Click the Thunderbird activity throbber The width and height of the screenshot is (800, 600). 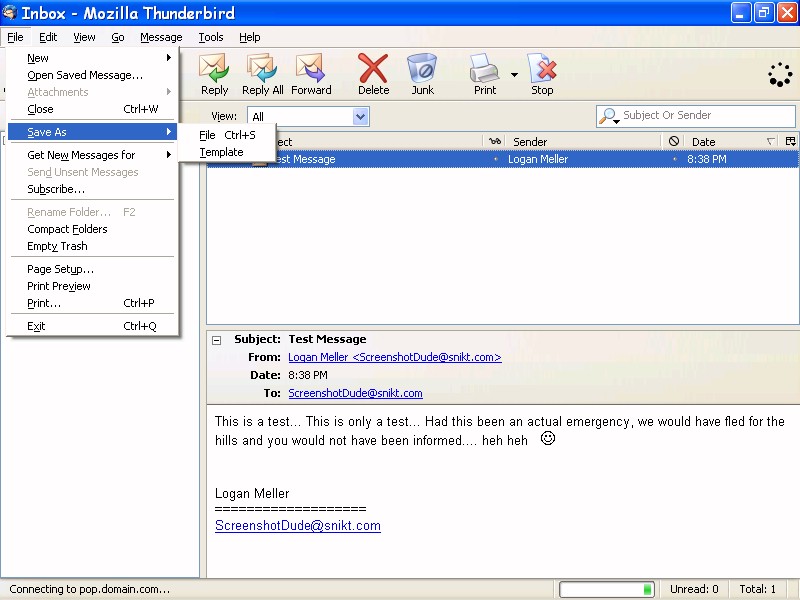780,74
